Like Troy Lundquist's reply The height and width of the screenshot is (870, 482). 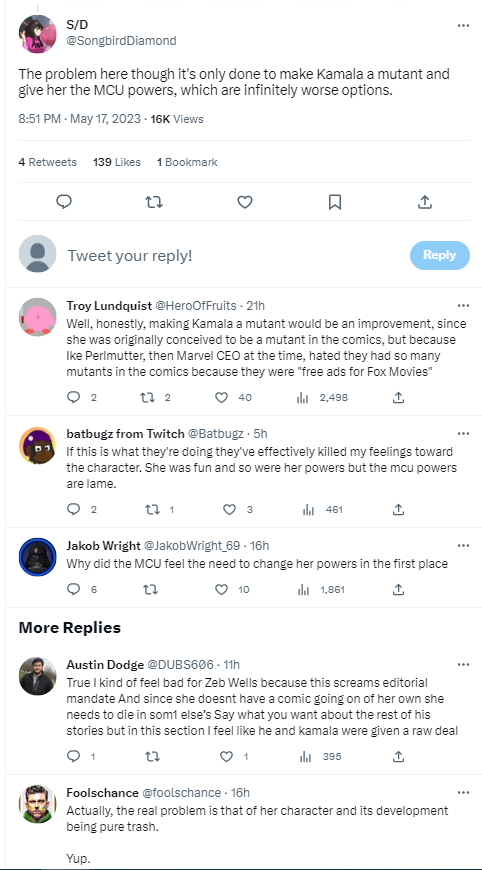221,397
